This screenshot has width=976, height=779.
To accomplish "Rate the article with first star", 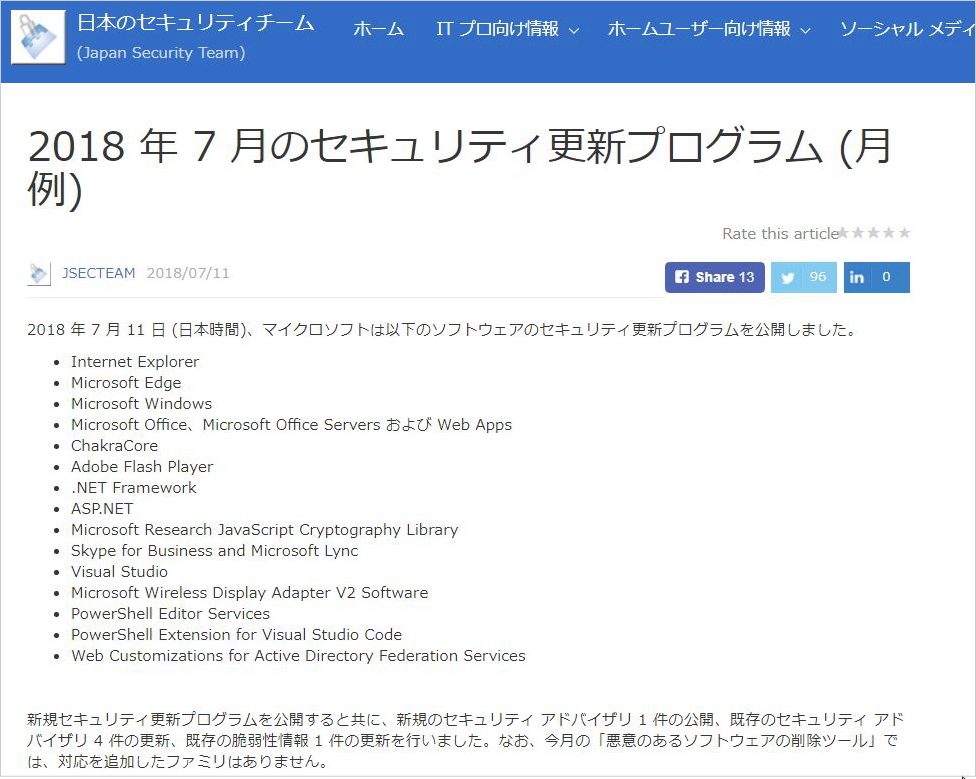I will (843, 233).
